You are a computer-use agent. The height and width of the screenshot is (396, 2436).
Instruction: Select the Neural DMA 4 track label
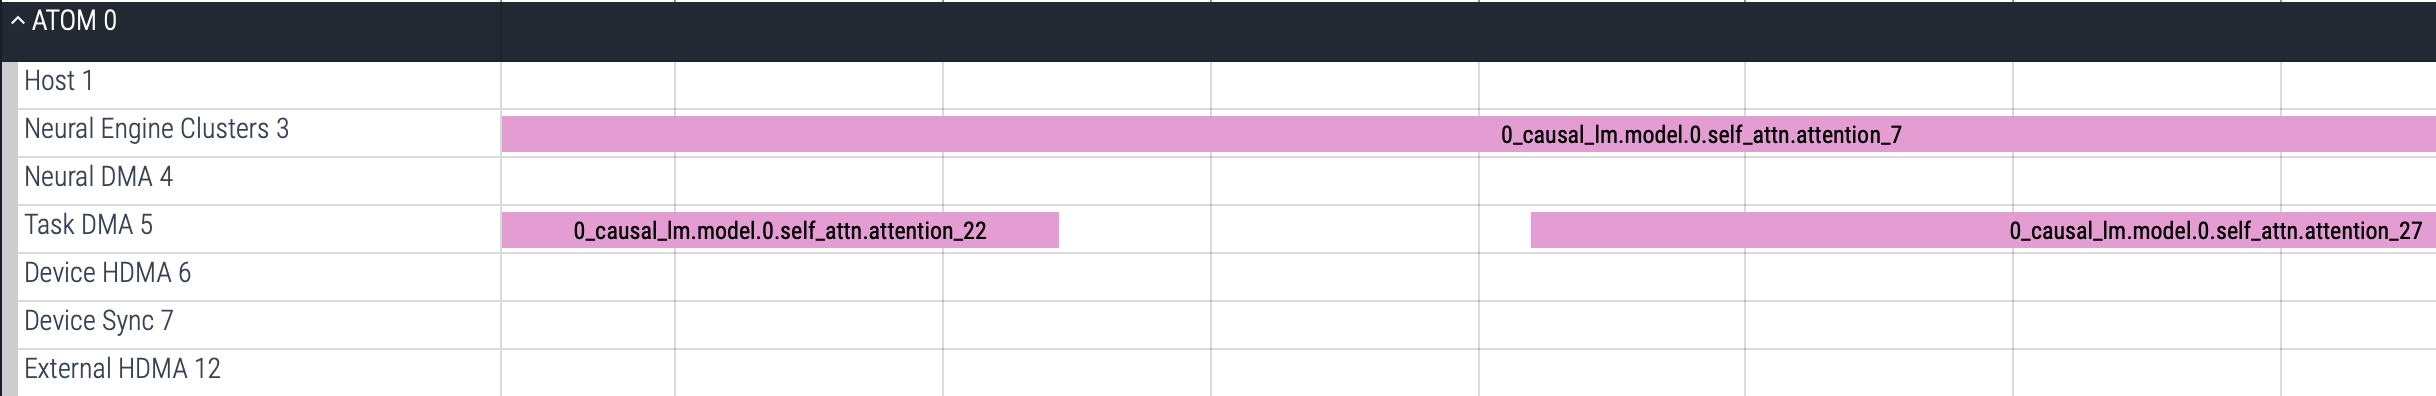tap(98, 177)
